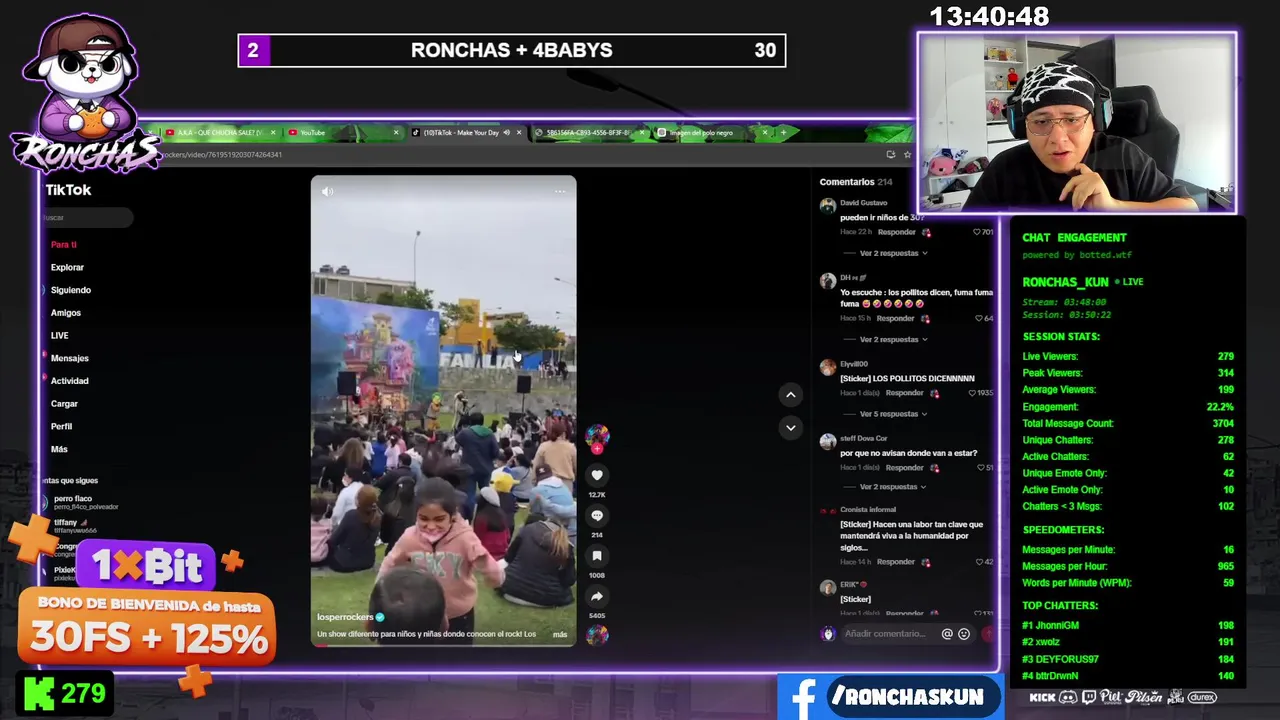Expand 'Ver 5 respuestas' replies
1280x720 pixels.
(893, 414)
